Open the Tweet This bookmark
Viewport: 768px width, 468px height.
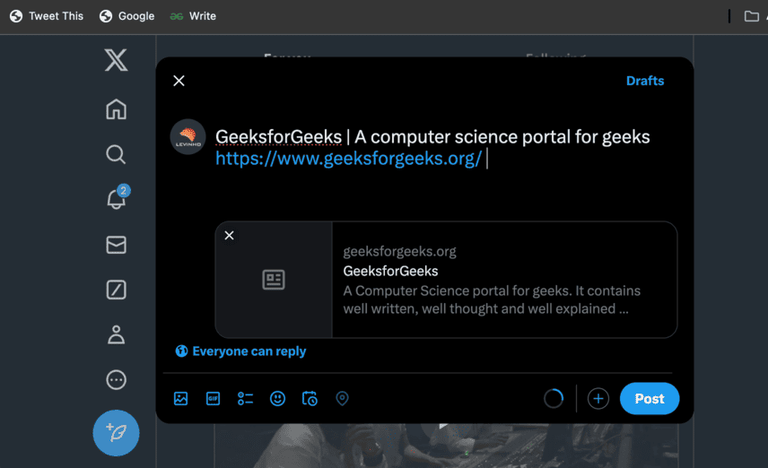[x=47, y=16]
